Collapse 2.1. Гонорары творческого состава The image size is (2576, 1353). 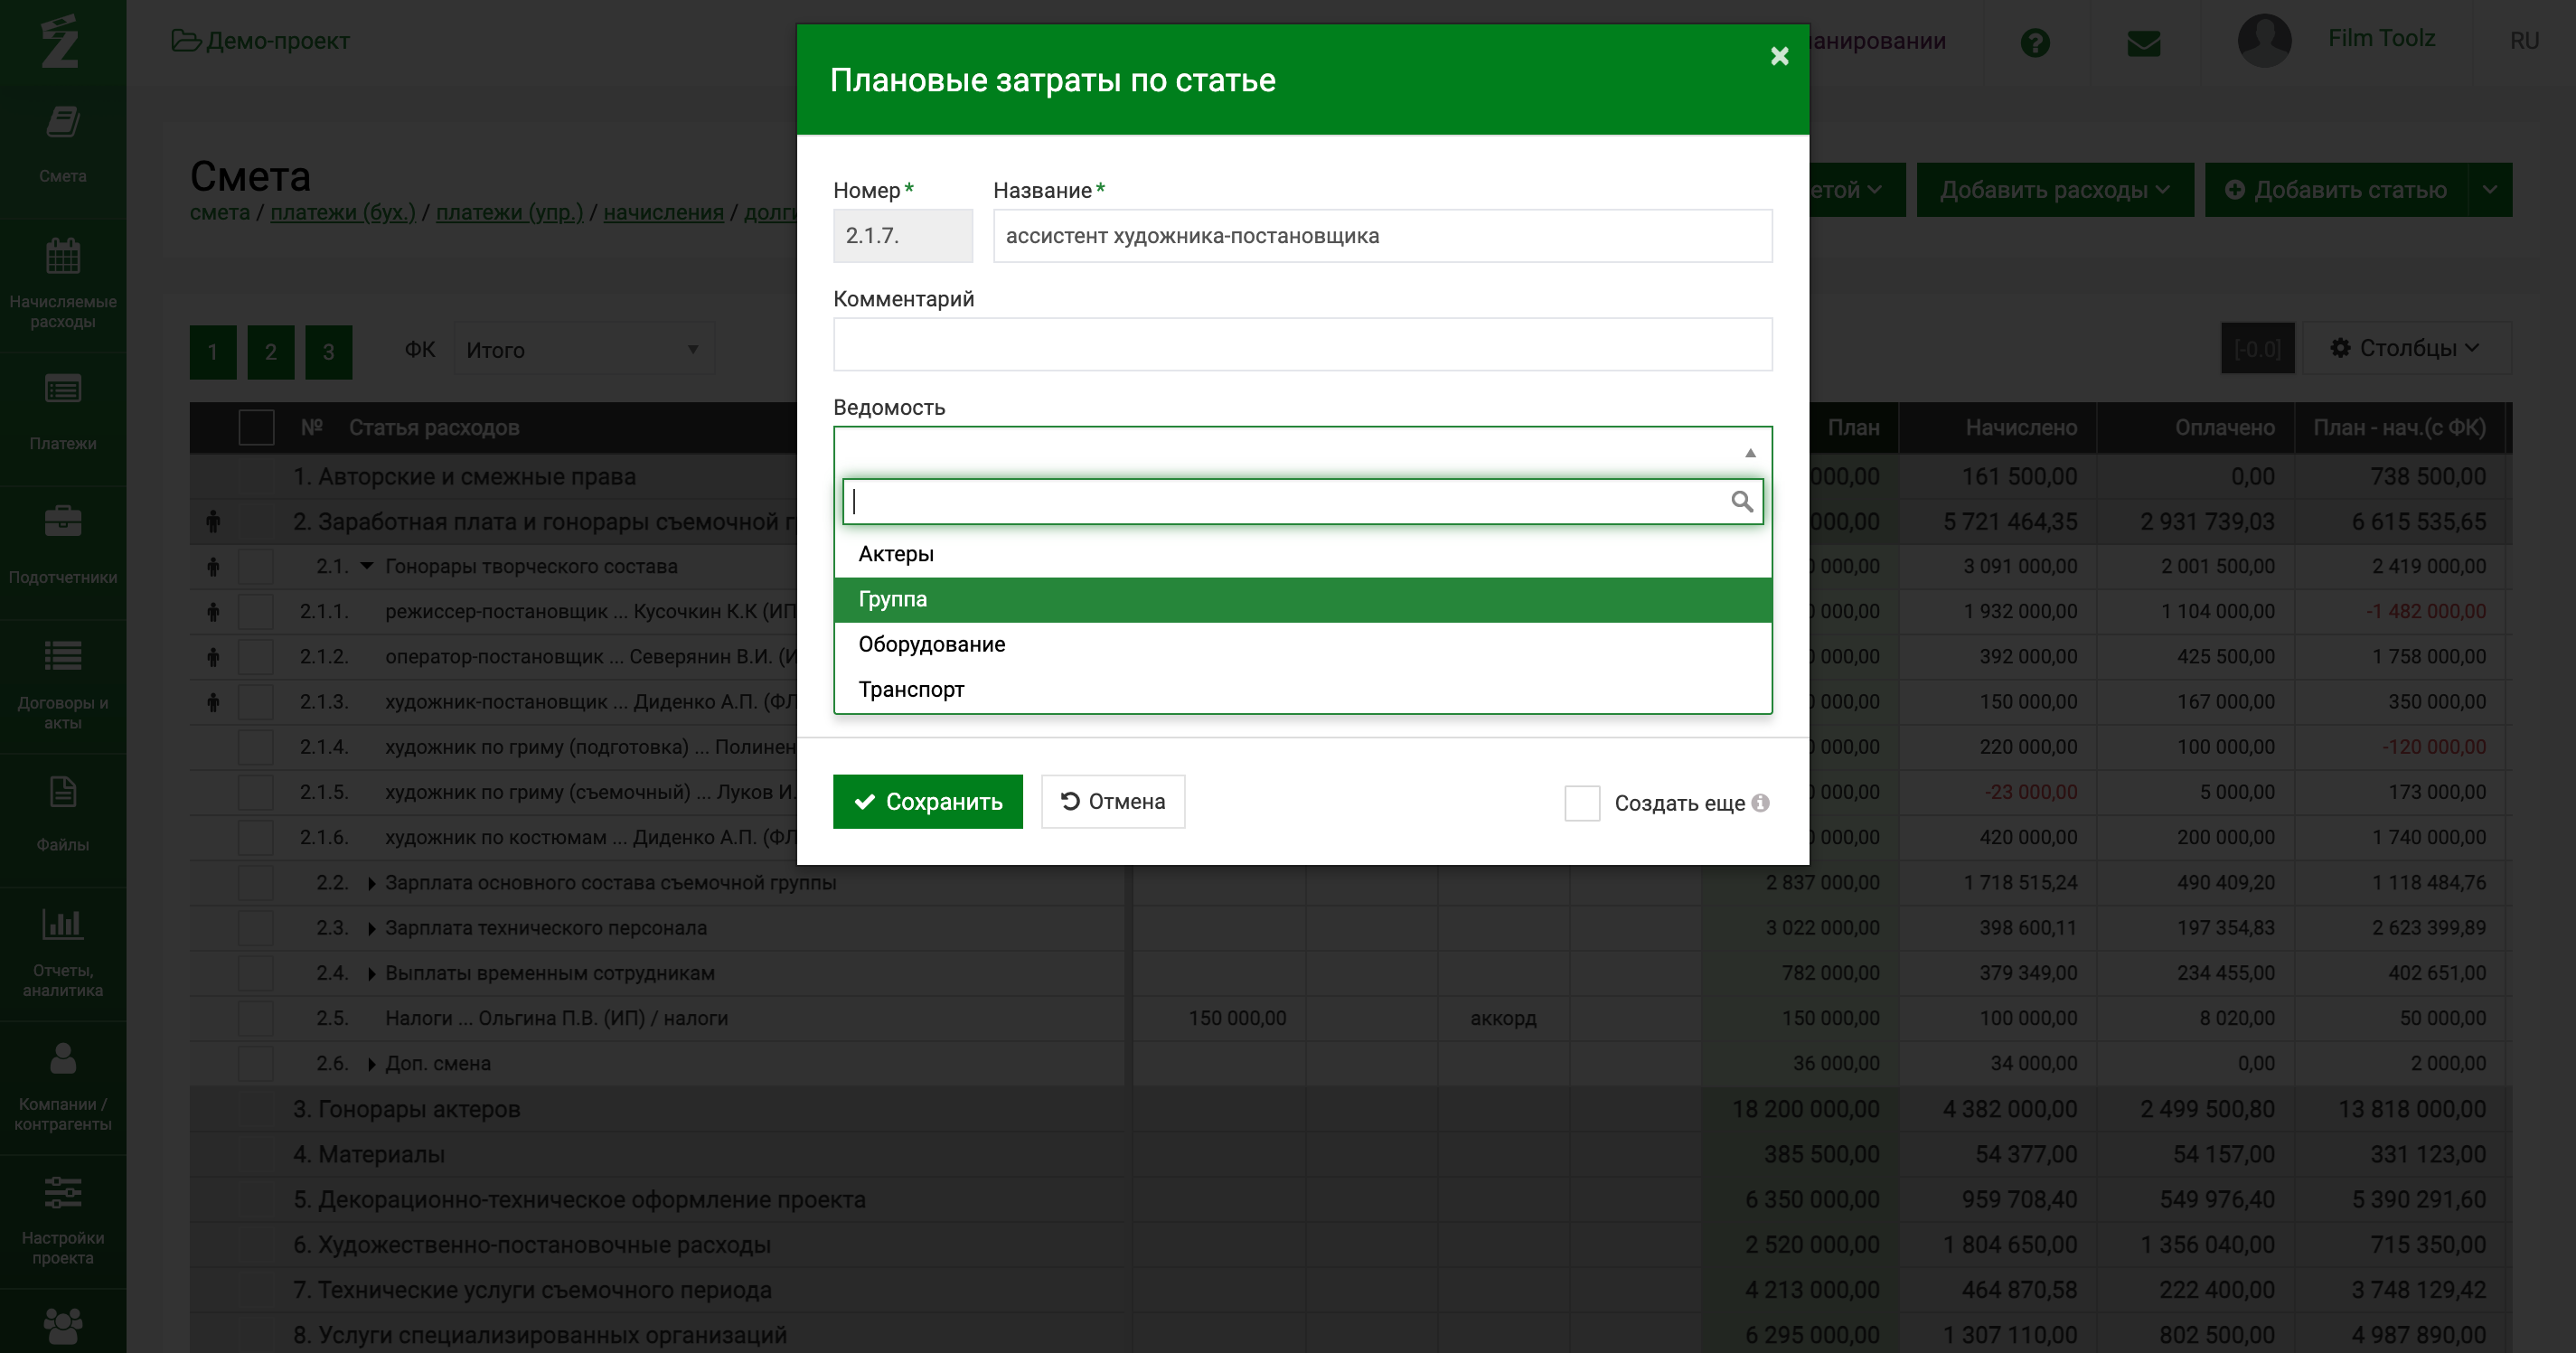click(x=367, y=566)
